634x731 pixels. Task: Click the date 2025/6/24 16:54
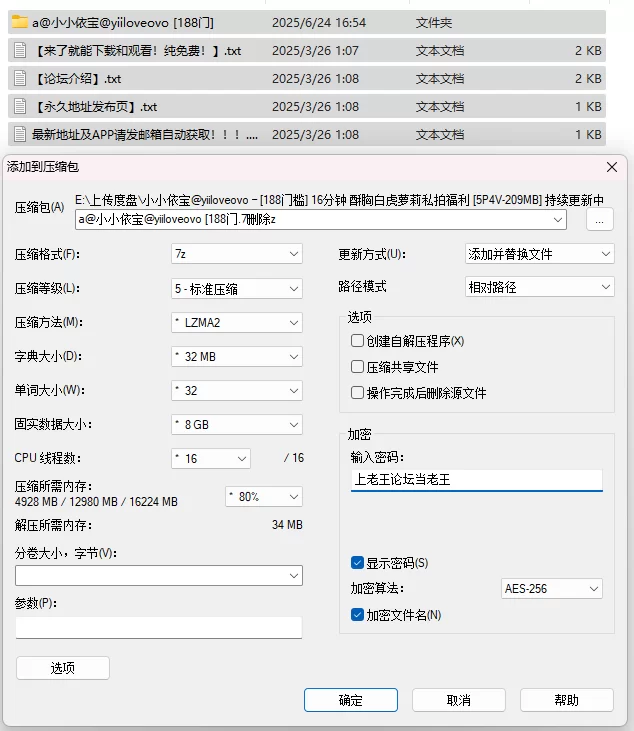coord(319,22)
